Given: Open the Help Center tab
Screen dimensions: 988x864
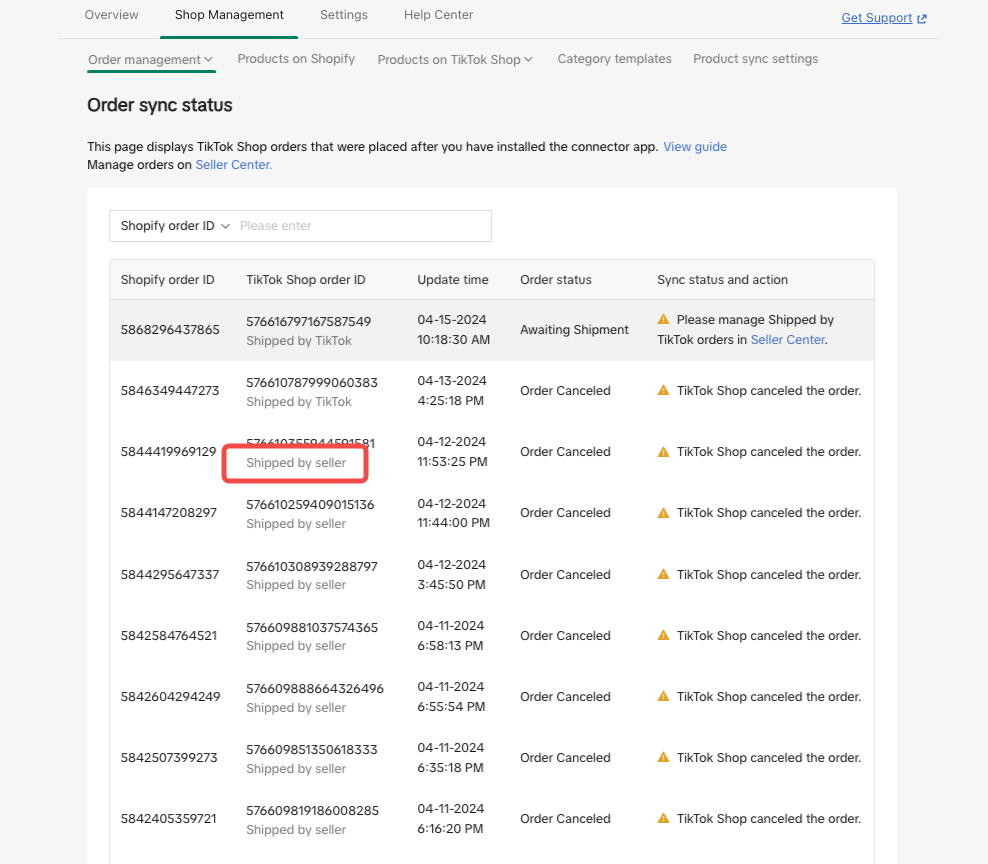Looking at the screenshot, I should click(x=438, y=14).
